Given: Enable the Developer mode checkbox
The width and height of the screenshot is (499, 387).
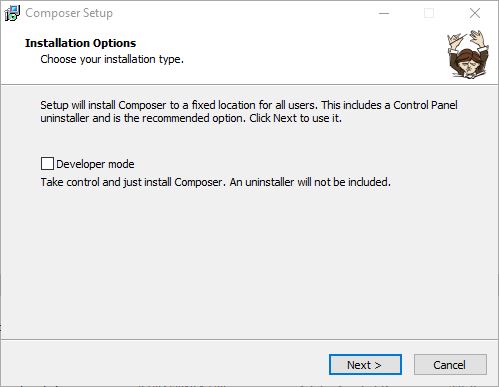Looking at the screenshot, I should click(x=47, y=164).
